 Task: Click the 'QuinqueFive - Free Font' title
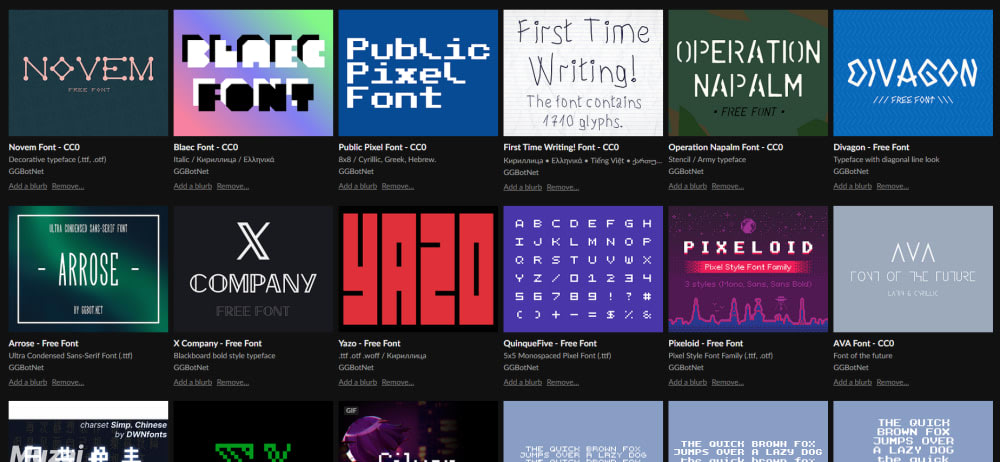click(550, 343)
